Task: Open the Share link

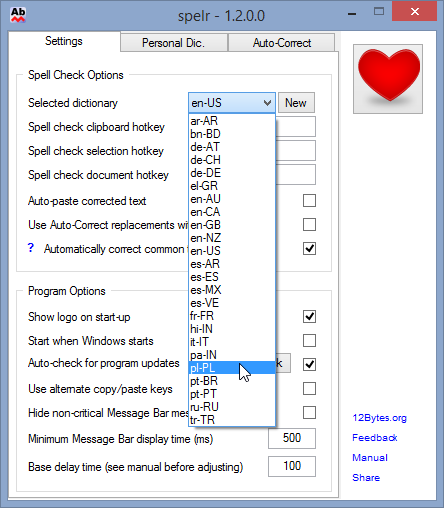Action: (366, 478)
